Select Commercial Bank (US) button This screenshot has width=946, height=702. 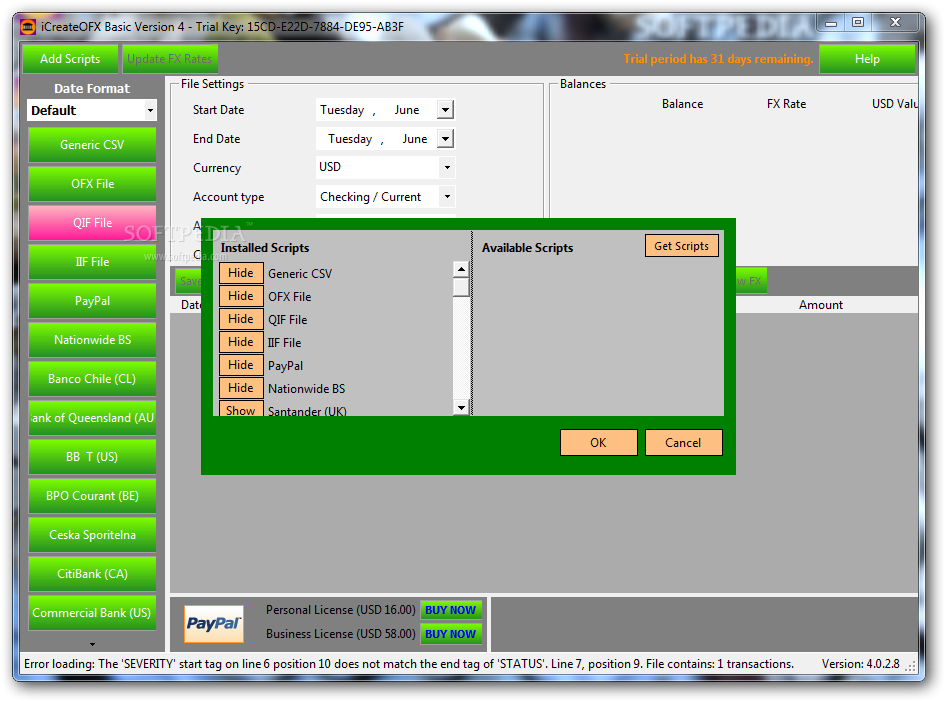pyautogui.click(x=92, y=613)
